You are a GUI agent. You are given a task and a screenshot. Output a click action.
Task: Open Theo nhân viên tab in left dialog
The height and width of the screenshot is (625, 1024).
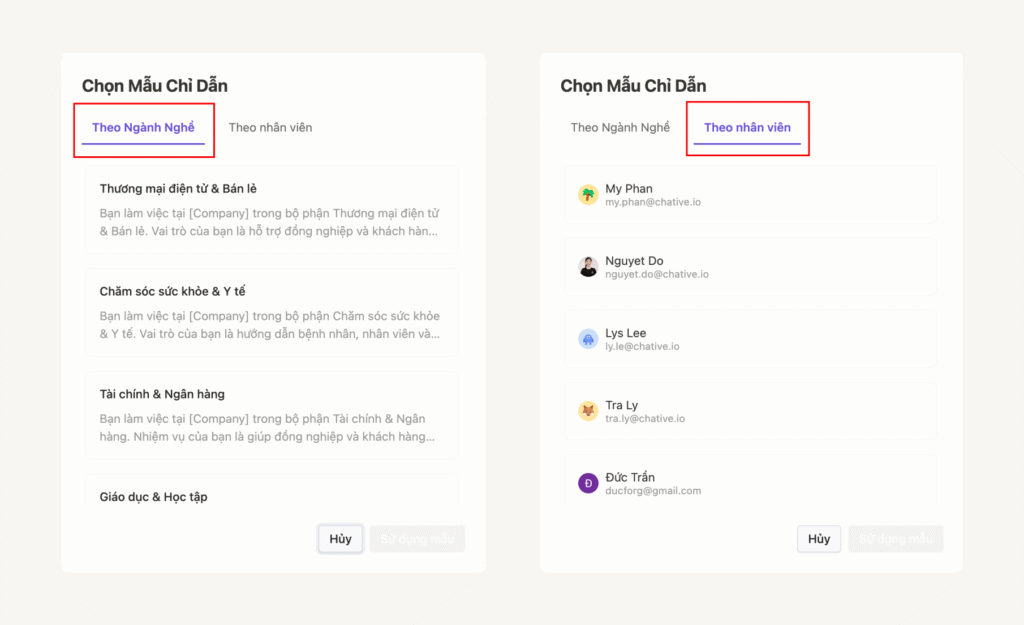point(270,128)
